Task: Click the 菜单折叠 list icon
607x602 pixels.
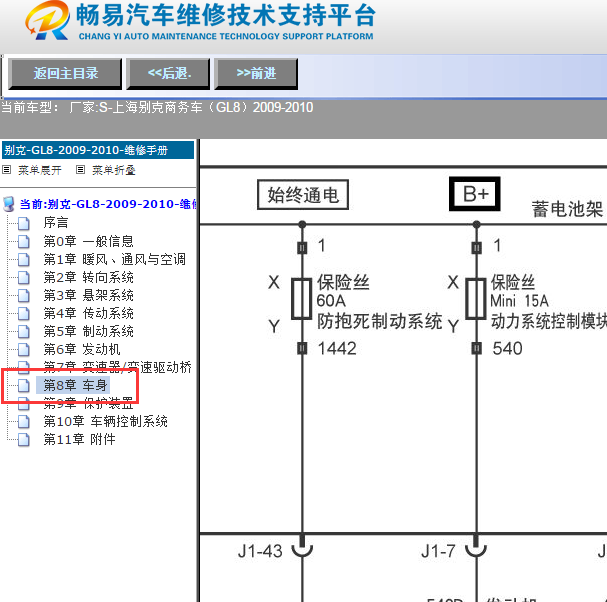Action: (x=80, y=170)
